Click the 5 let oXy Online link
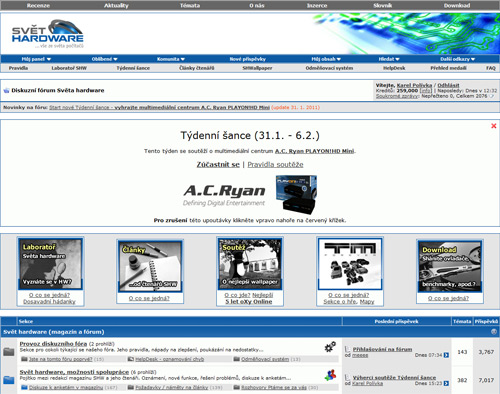 [x=249, y=302]
